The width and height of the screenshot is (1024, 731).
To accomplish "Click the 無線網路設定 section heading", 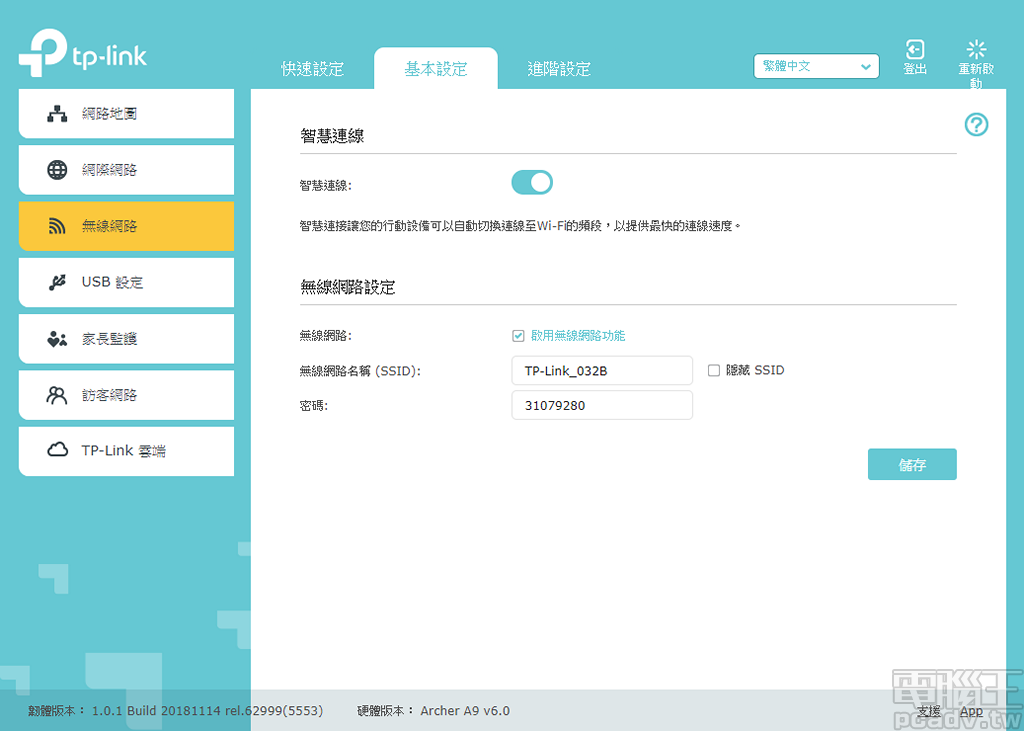I will coord(347,287).
